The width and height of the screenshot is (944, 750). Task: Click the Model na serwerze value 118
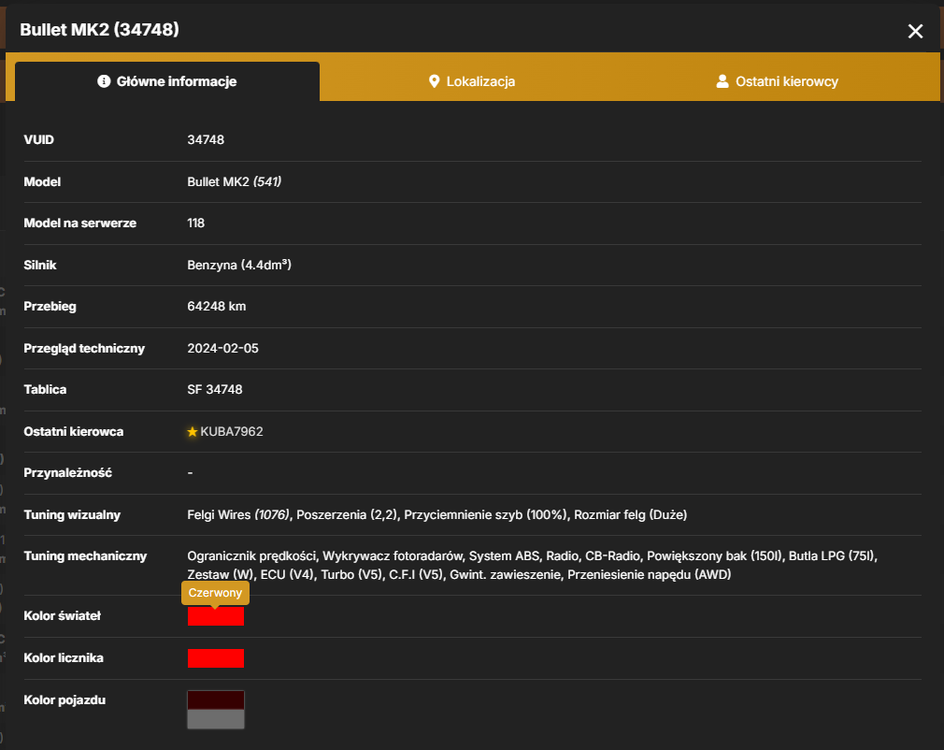pos(196,223)
